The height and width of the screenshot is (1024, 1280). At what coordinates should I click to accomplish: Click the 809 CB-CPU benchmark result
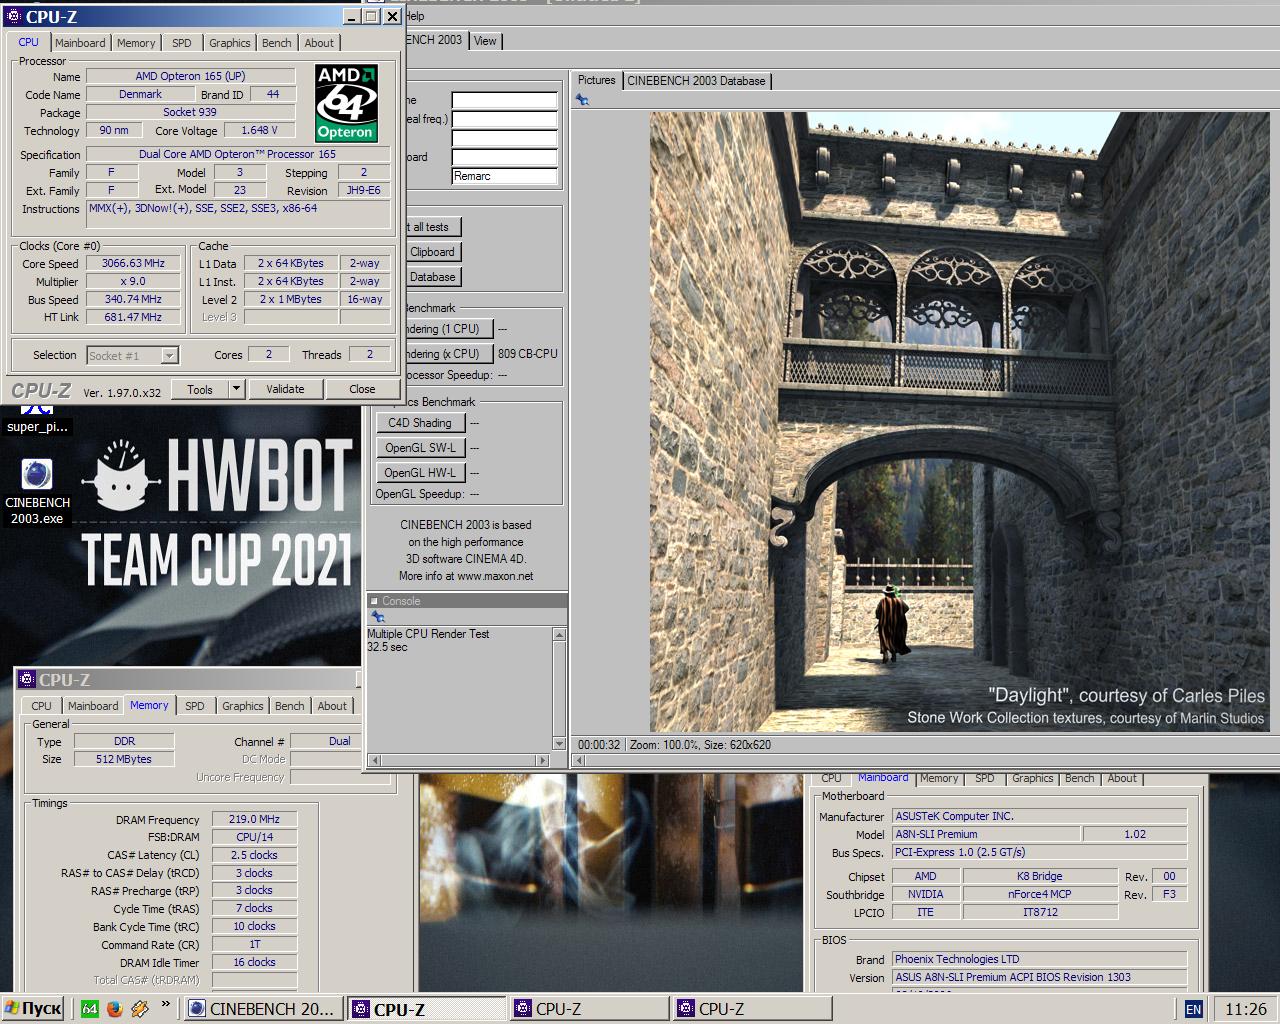coord(528,354)
